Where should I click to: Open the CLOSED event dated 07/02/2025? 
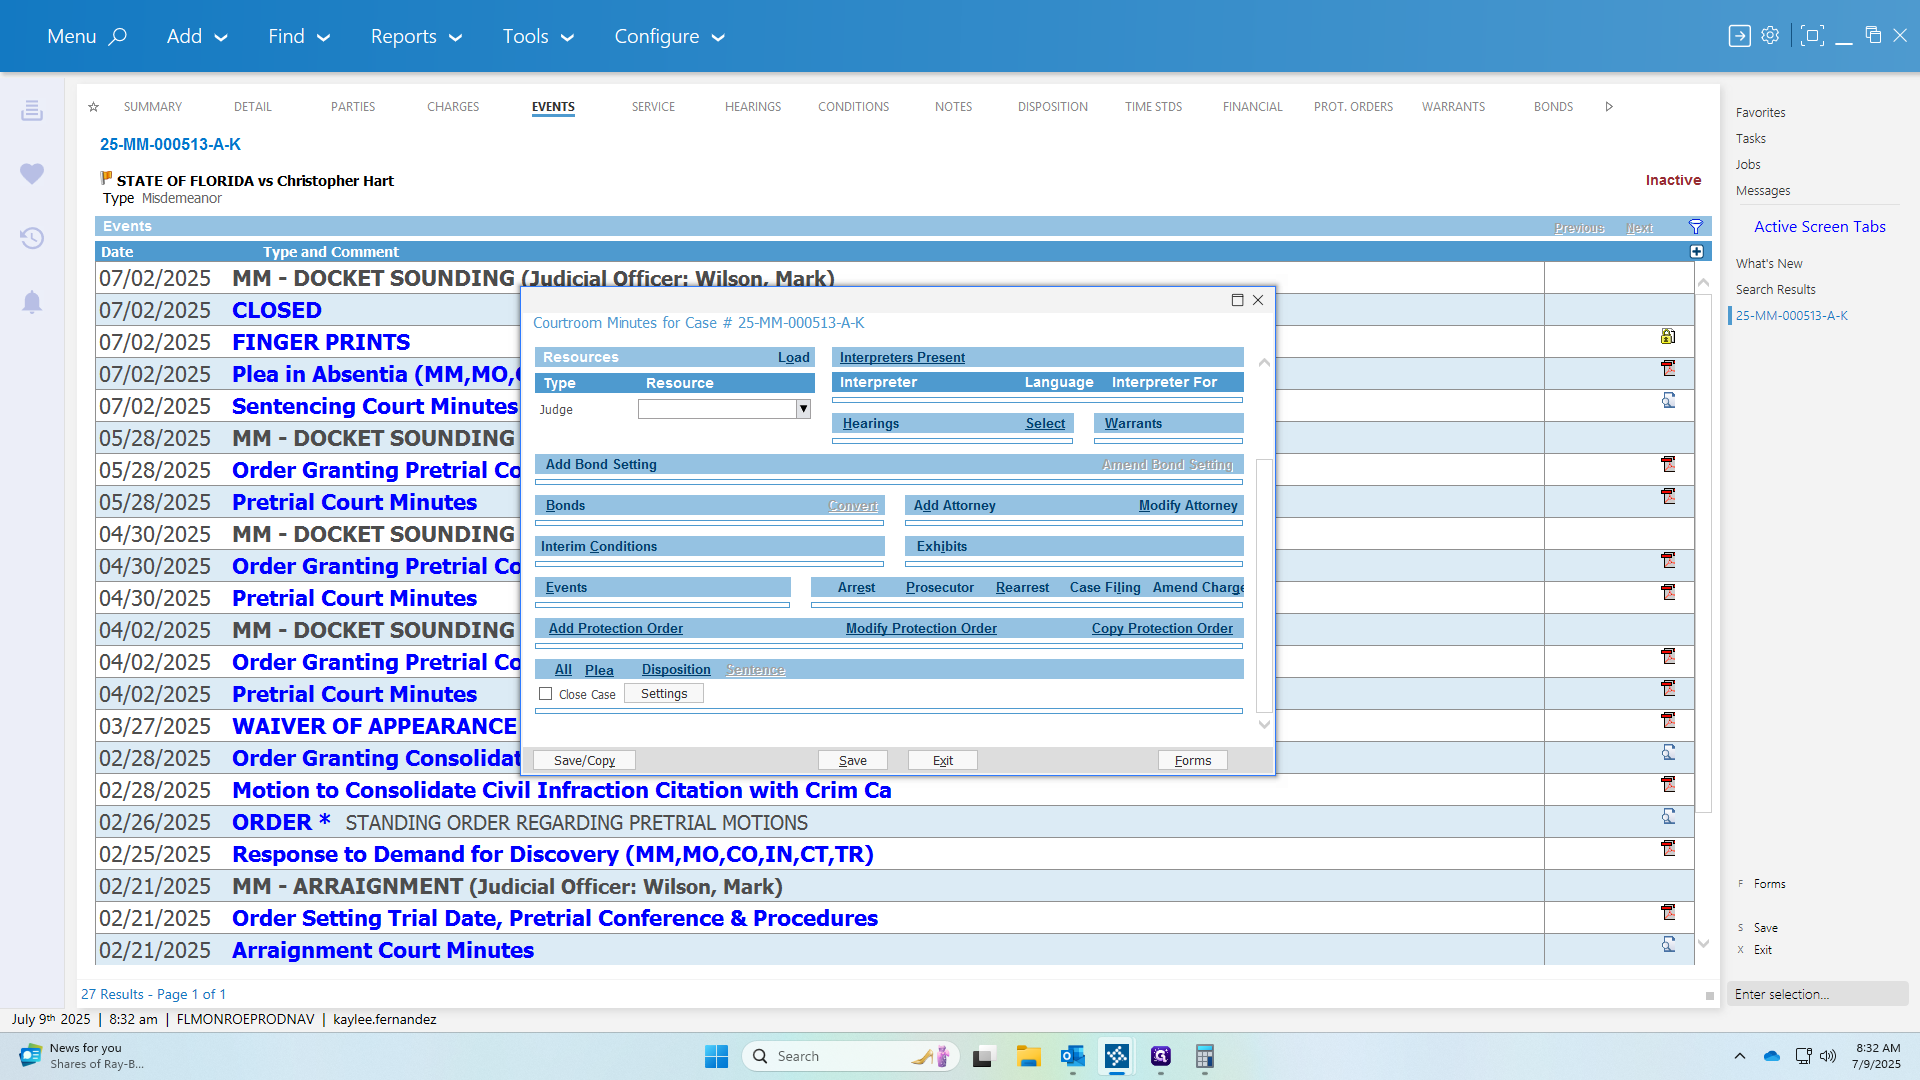pyautogui.click(x=277, y=310)
